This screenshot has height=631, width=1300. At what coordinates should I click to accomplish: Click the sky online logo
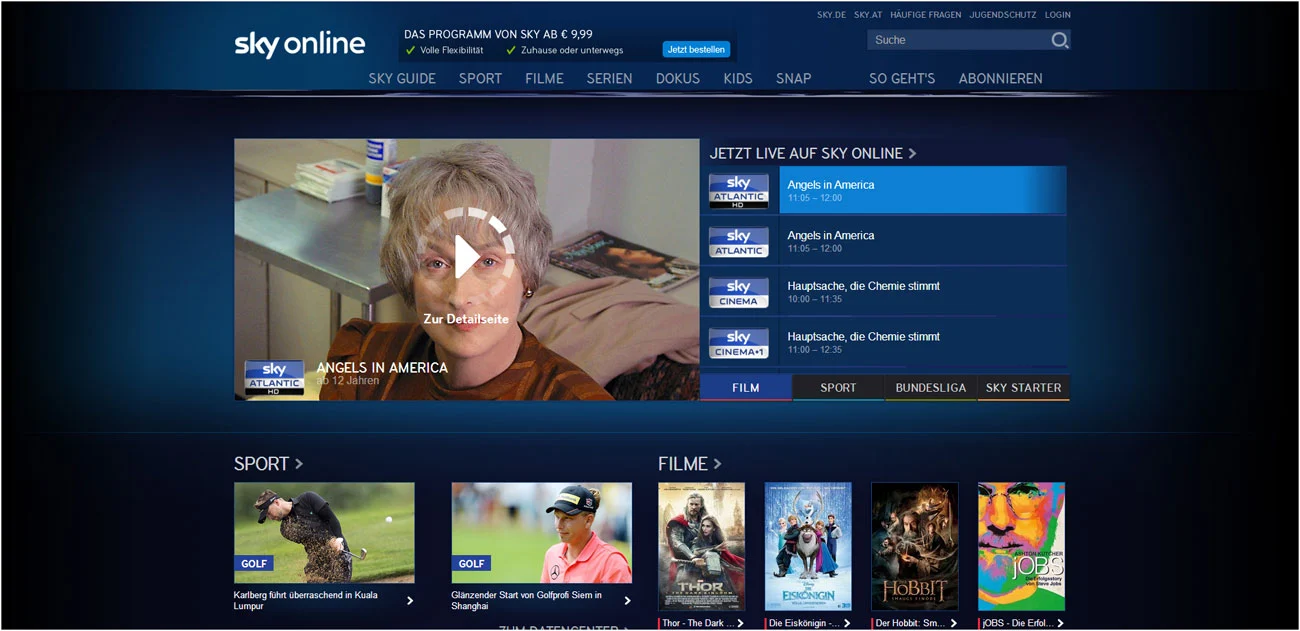299,45
